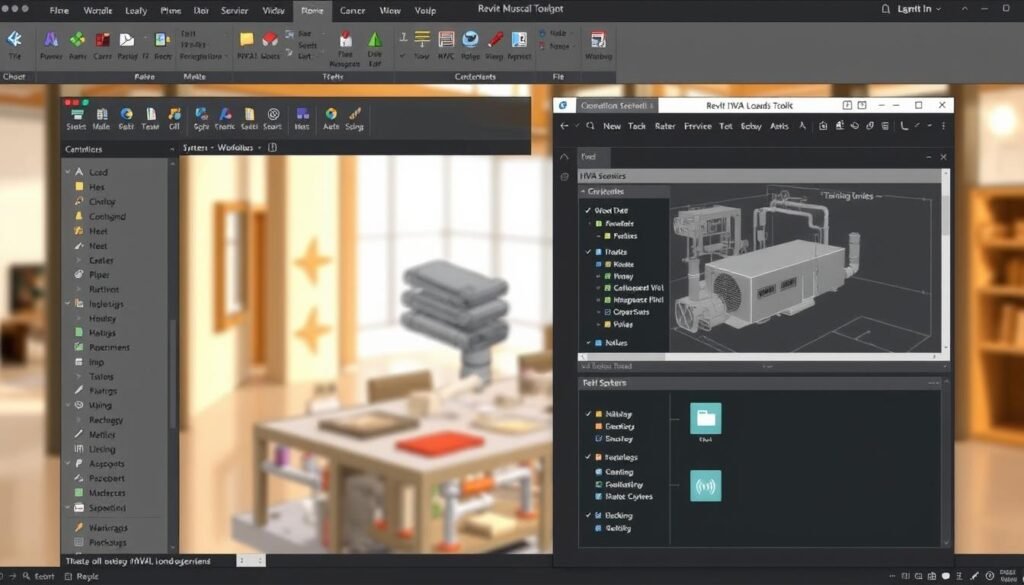Open the Video menu in the top menu bar
The image size is (1024, 585).
pyautogui.click(x=273, y=10)
